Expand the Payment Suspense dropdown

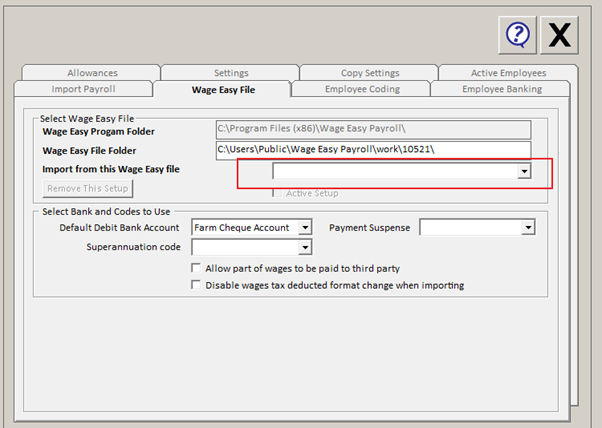(x=528, y=227)
